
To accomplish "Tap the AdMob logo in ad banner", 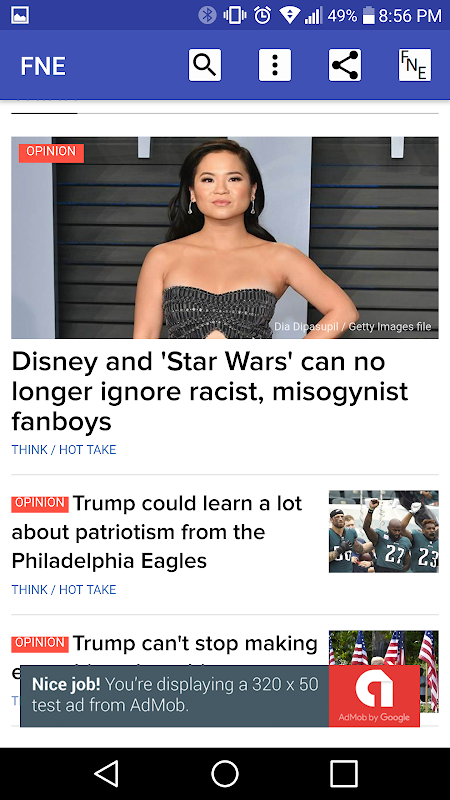I will (374, 696).
